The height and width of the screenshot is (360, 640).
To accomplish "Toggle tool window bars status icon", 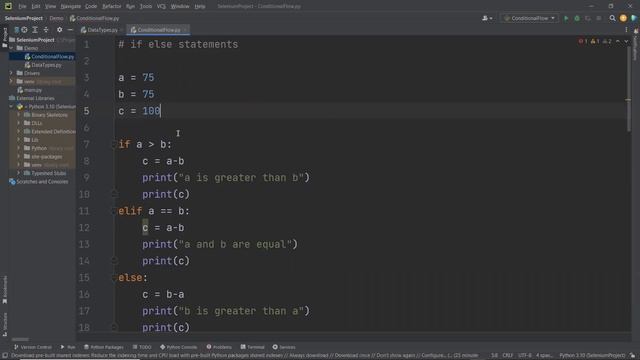I will click(x=5, y=356).
